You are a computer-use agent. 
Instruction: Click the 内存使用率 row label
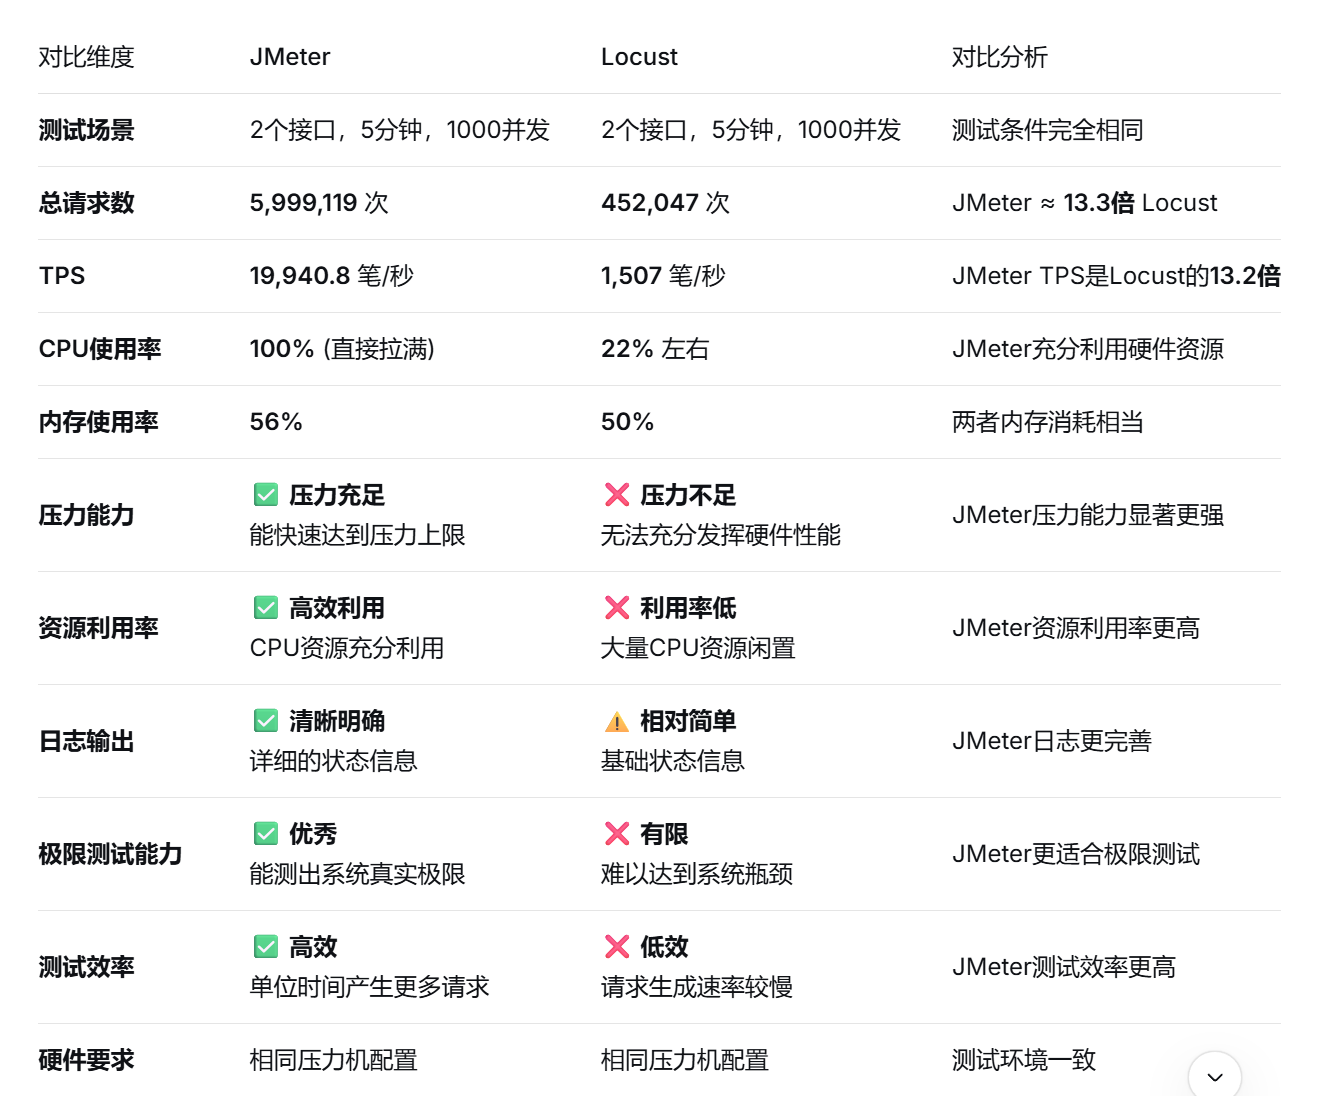[99, 422]
